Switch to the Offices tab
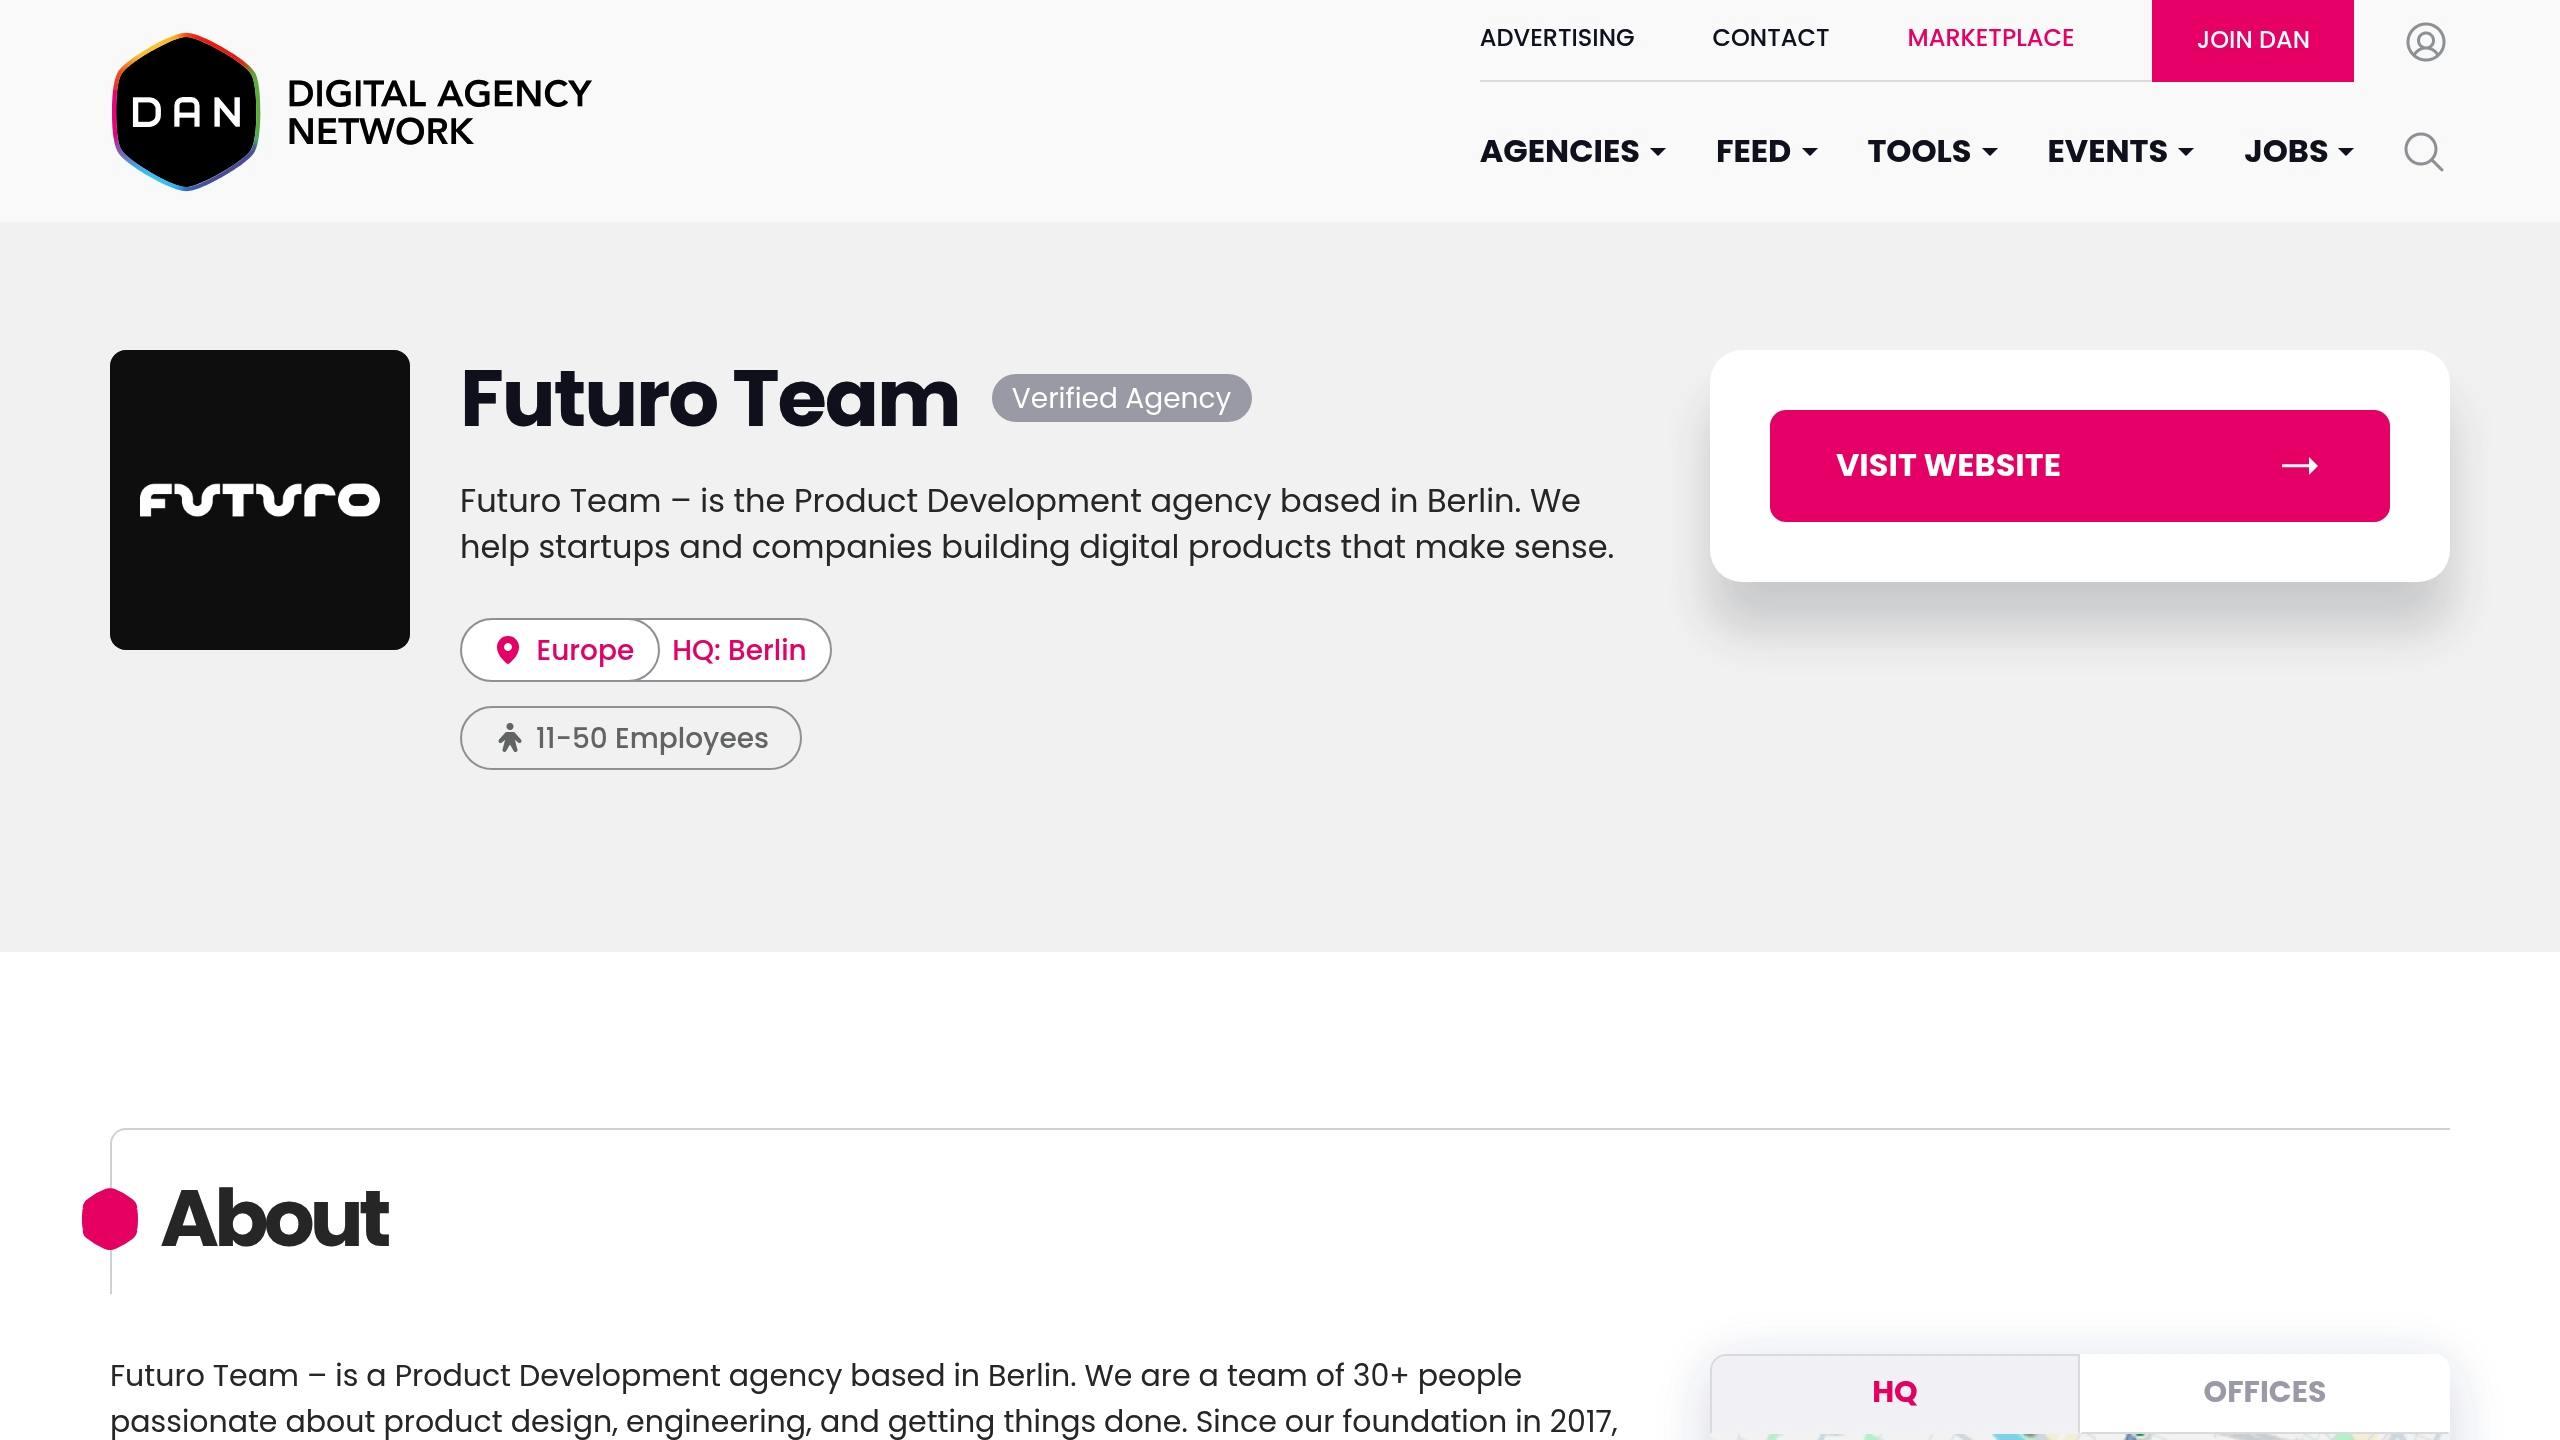The image size is (2560, 1440). (2264, 1392)
